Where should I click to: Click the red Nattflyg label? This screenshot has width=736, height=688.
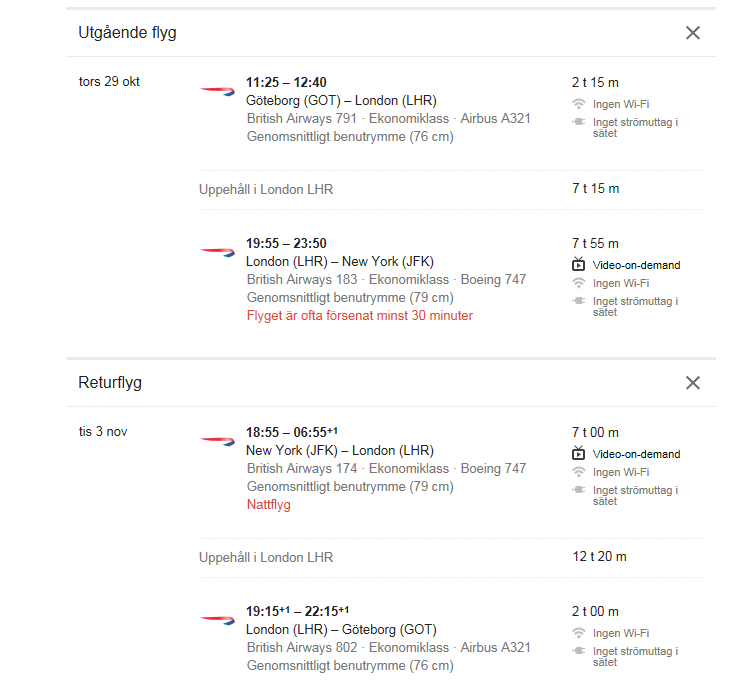pos(268,505)
